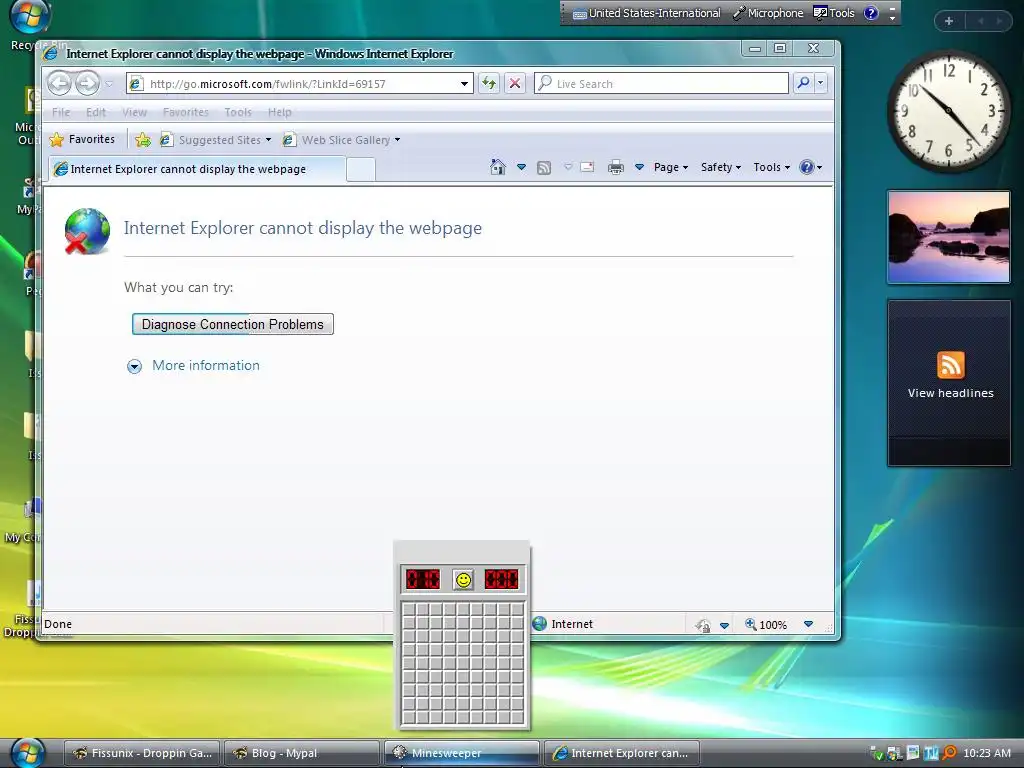Click the Microphone language bar button
Screen dimensions: 1024x768
[768, 13]
